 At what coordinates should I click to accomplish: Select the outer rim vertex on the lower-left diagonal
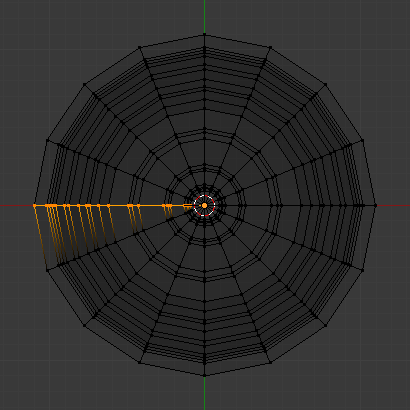tap(84, 326)
